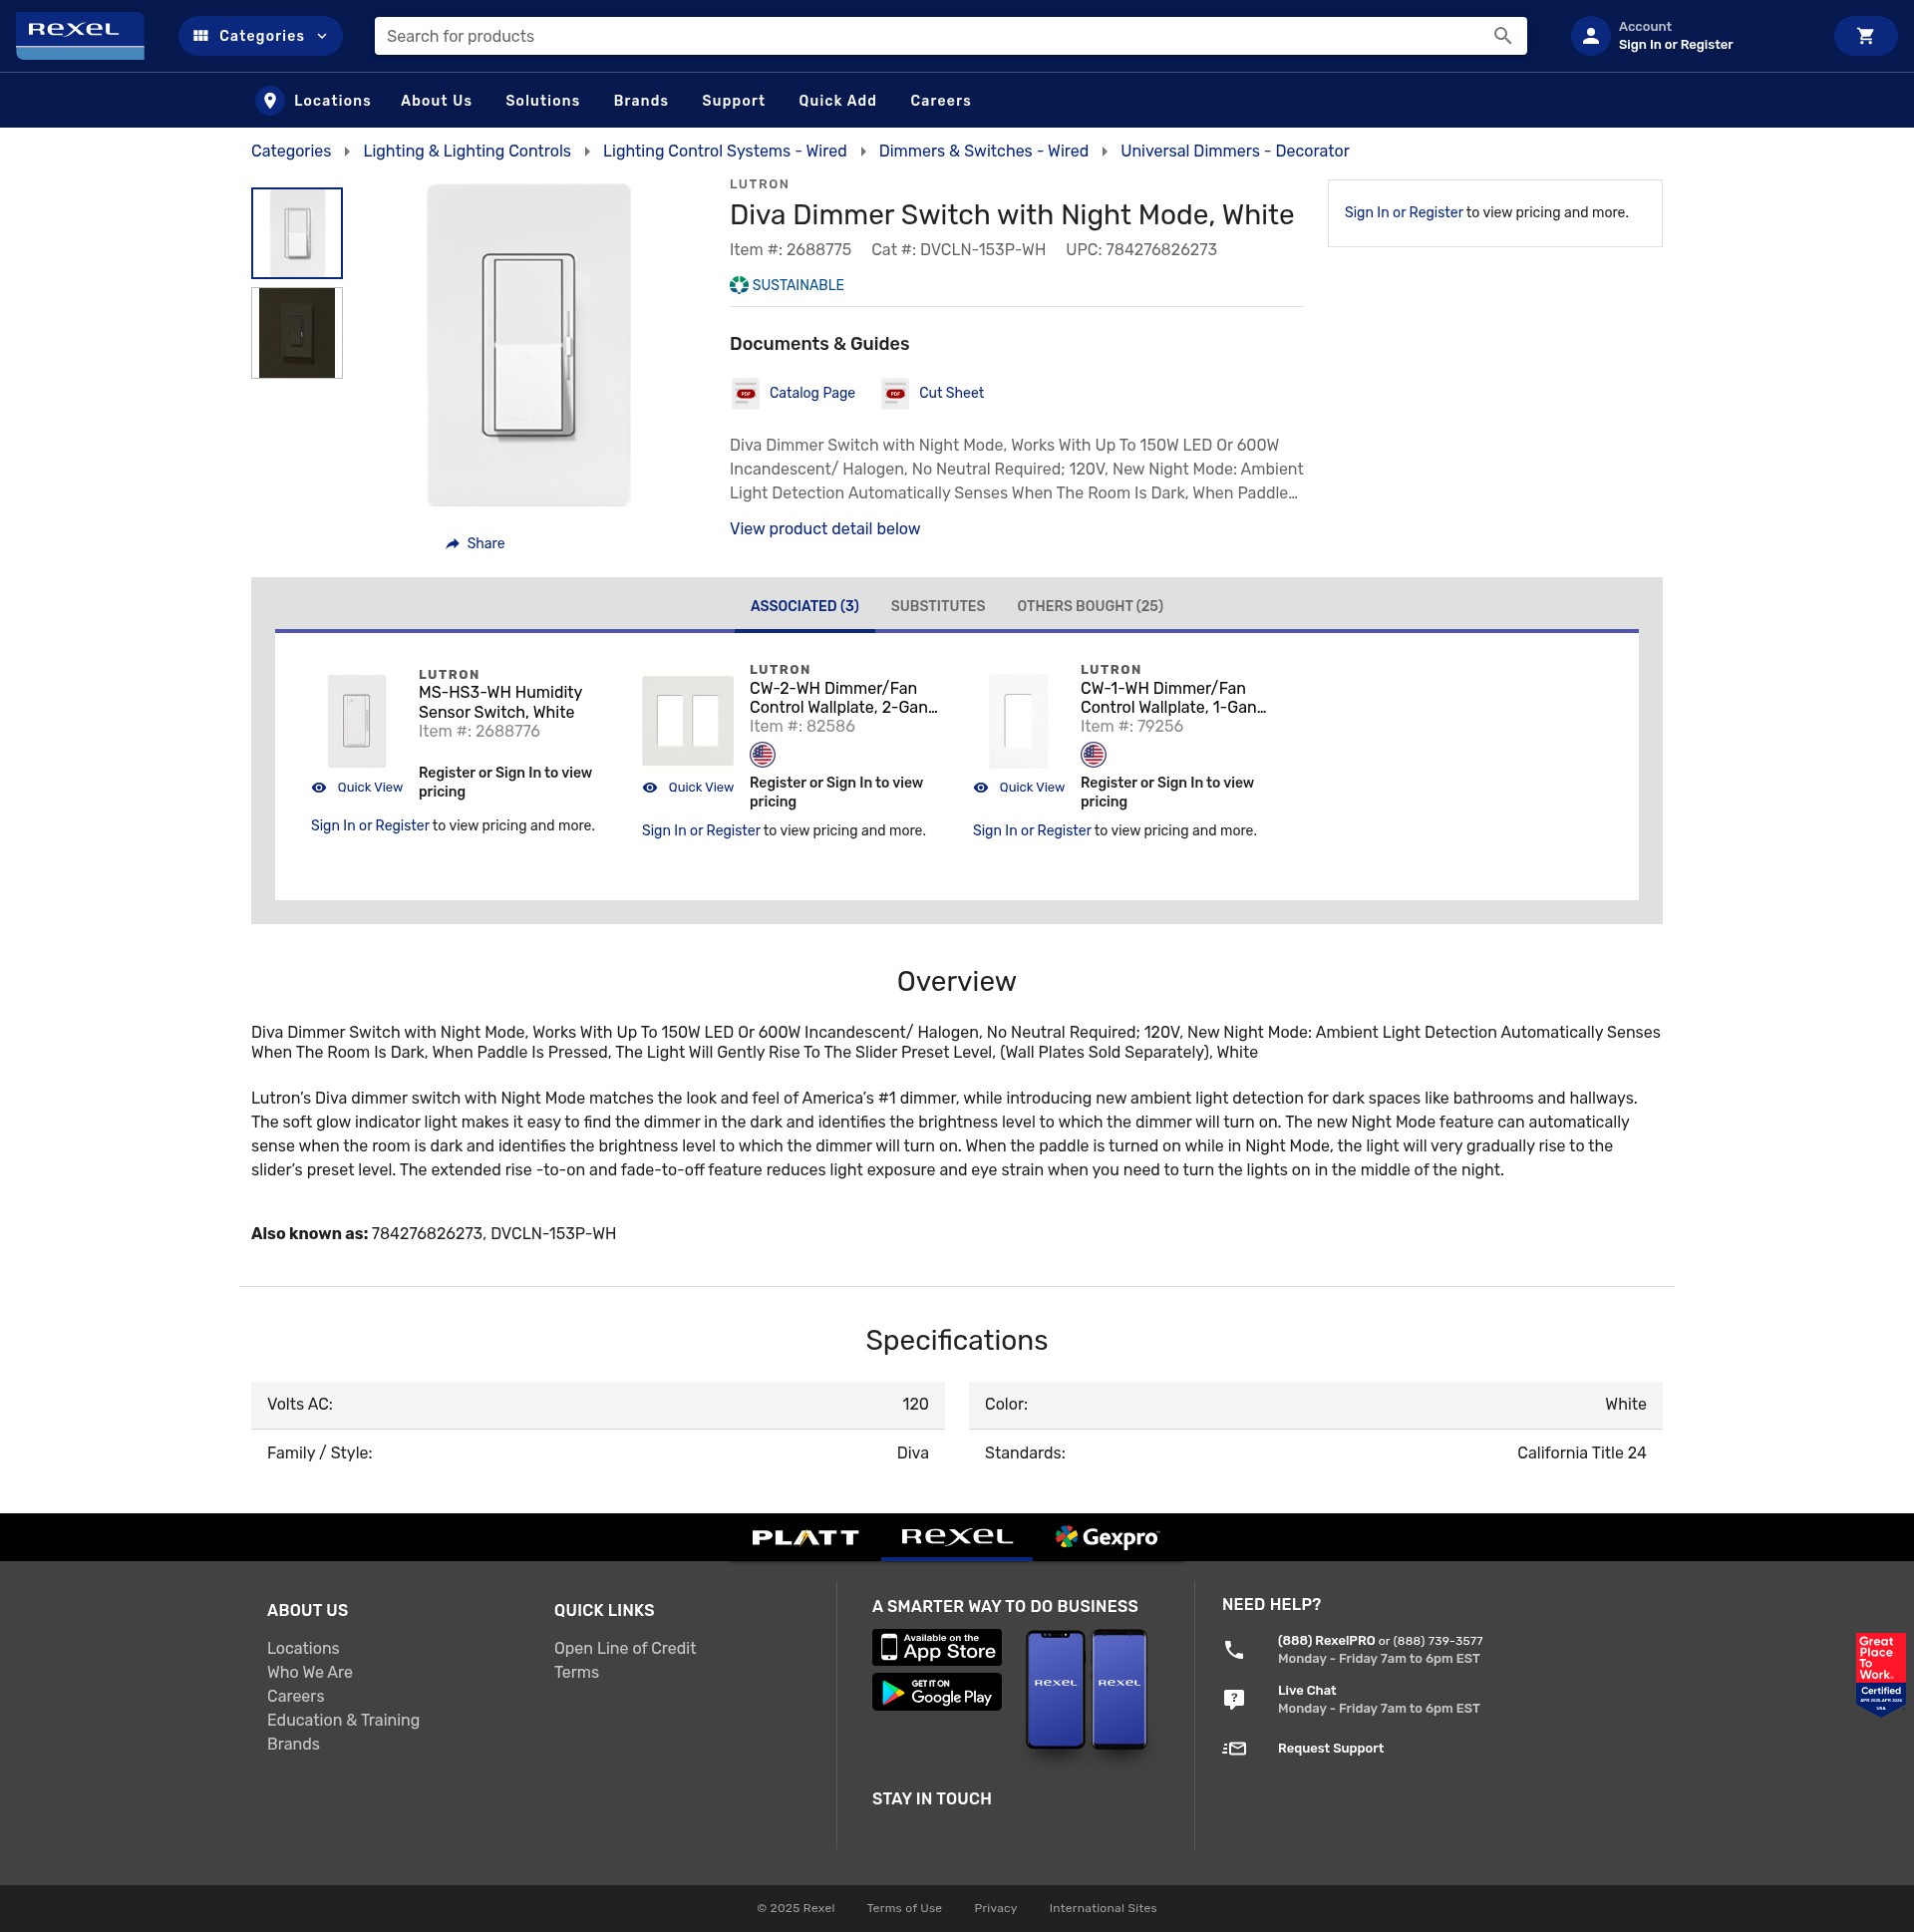Click Sign In or Register in pricing box
Viewport: 1914px width, 1932px height.
point(1403,213)
